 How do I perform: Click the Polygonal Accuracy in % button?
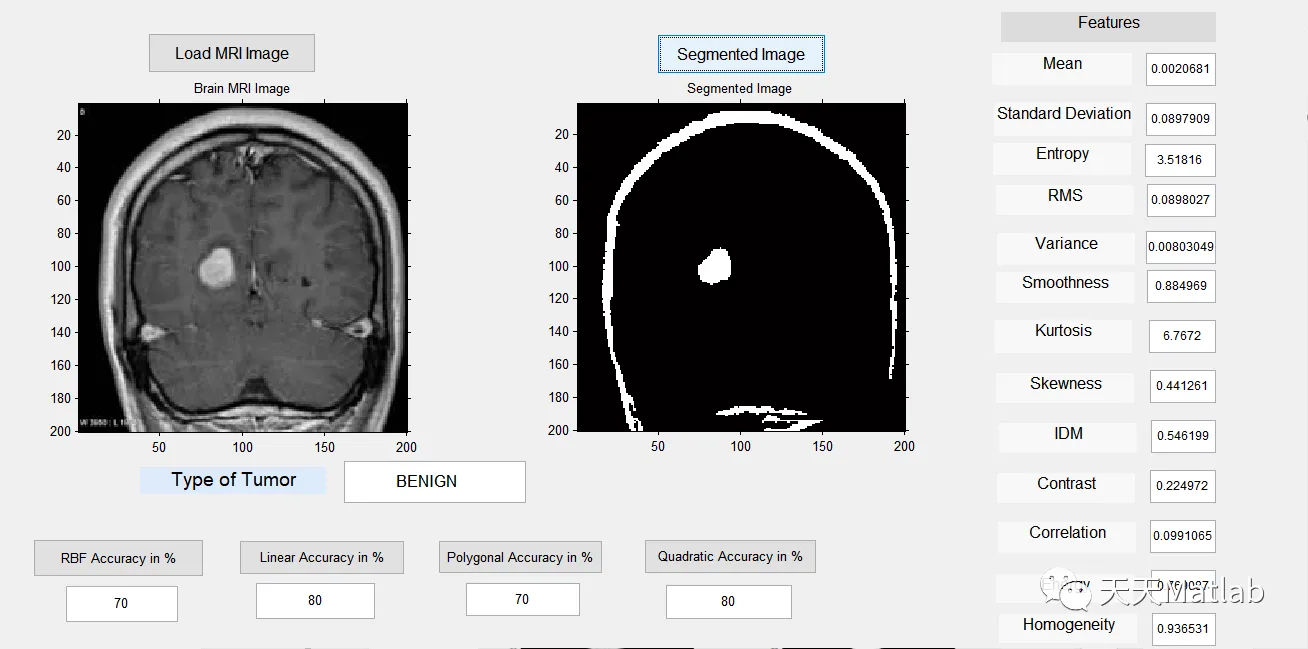(x=520, y=557)
